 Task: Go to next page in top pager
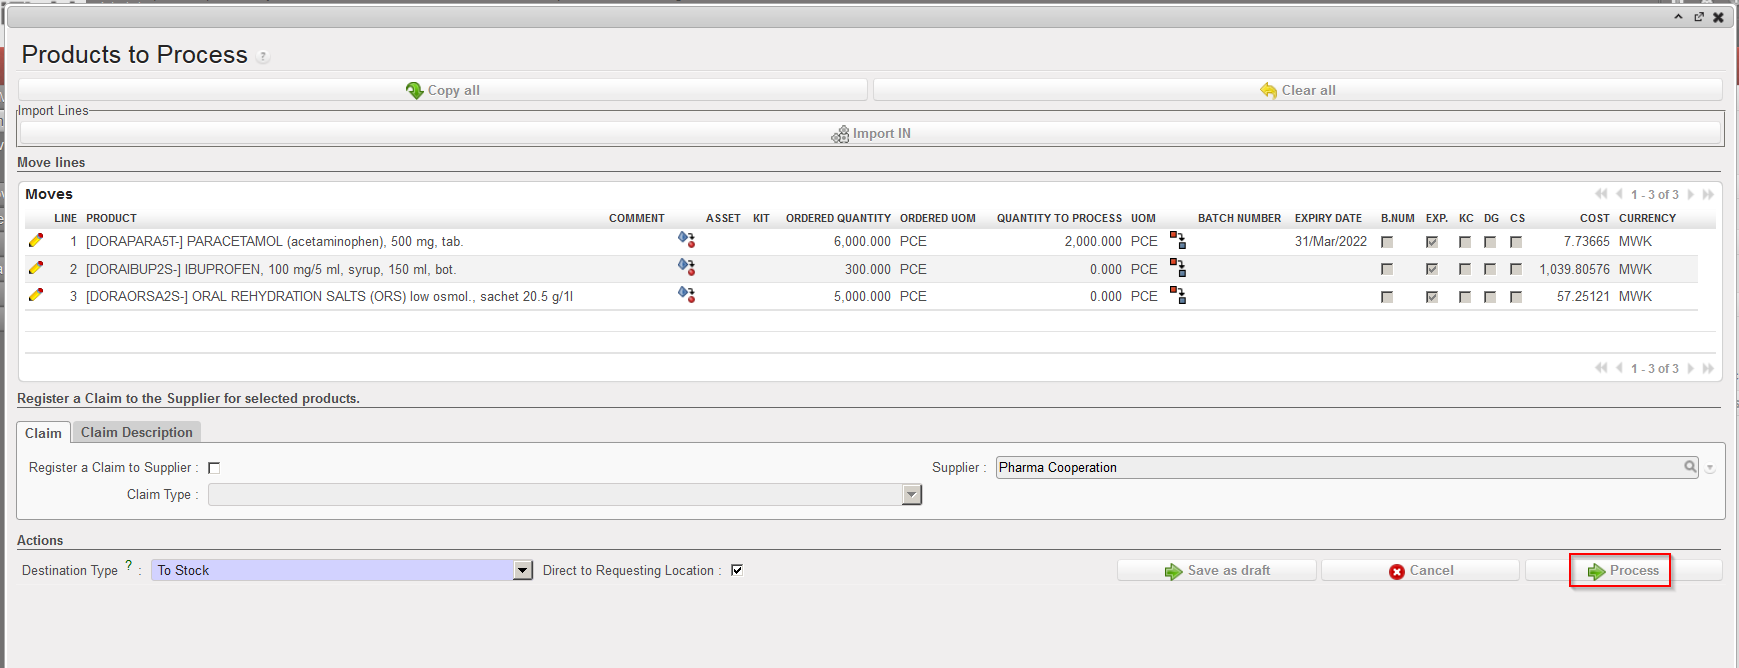click(x=1691, y=194)
